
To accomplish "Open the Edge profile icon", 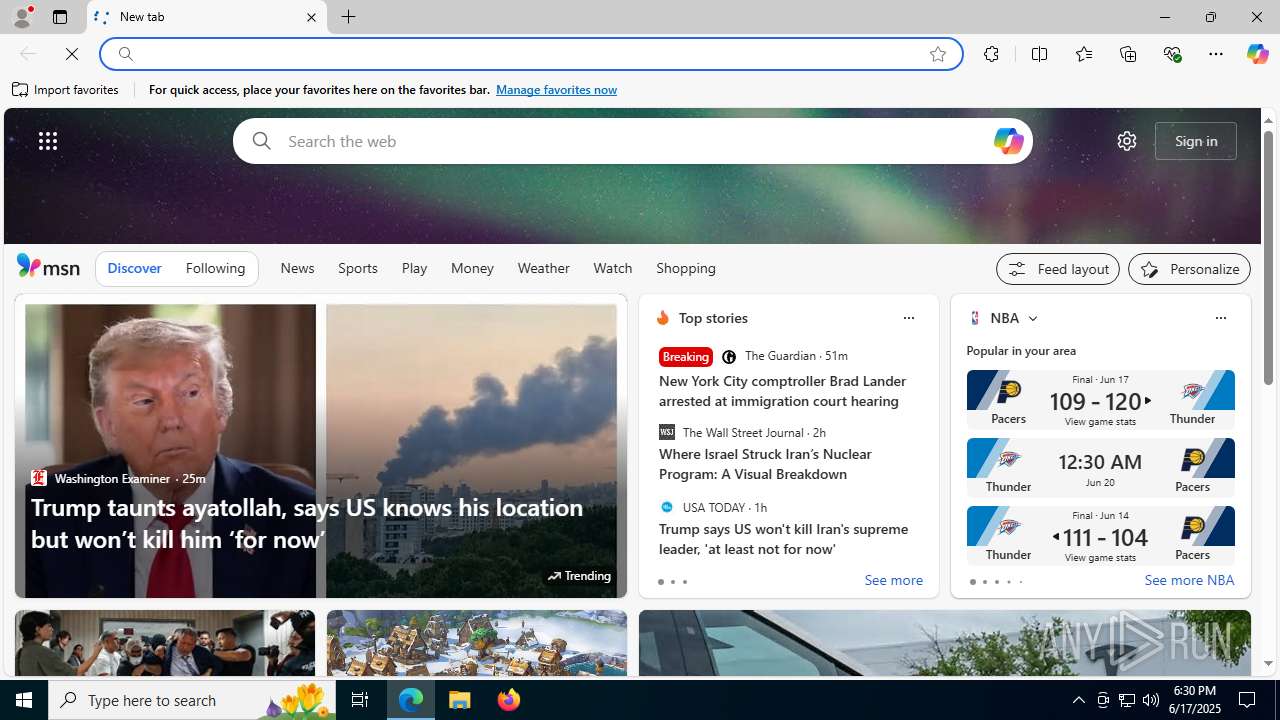I will point(22,17).
